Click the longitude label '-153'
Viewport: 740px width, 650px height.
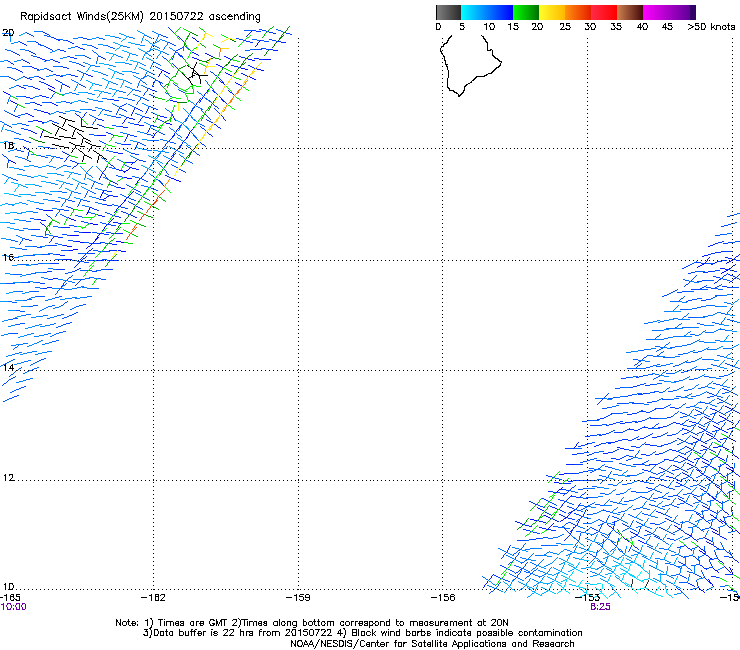click(x=588, y=598)
